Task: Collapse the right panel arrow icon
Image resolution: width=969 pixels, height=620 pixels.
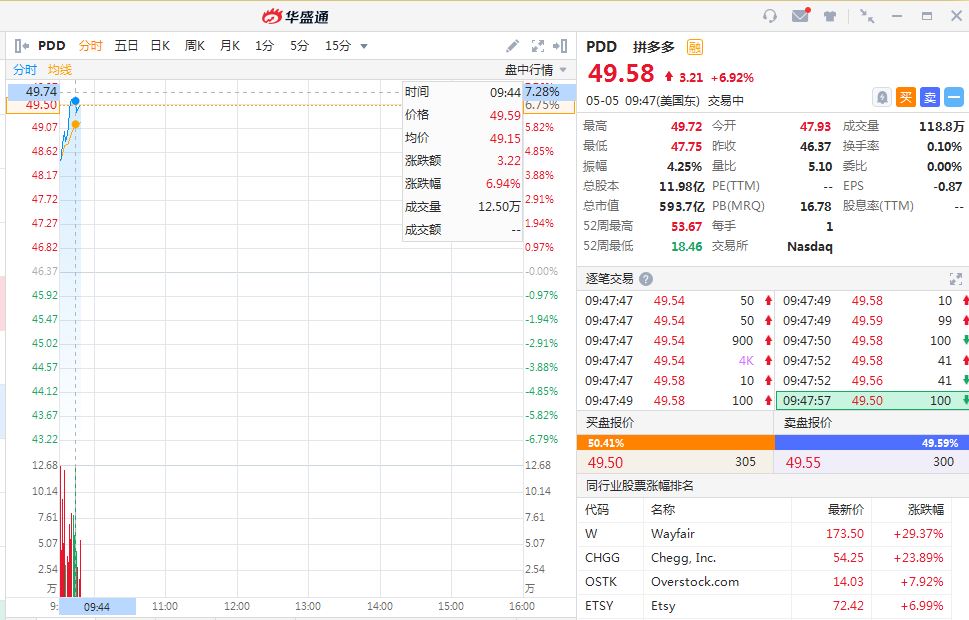Action: click(561, 46)
